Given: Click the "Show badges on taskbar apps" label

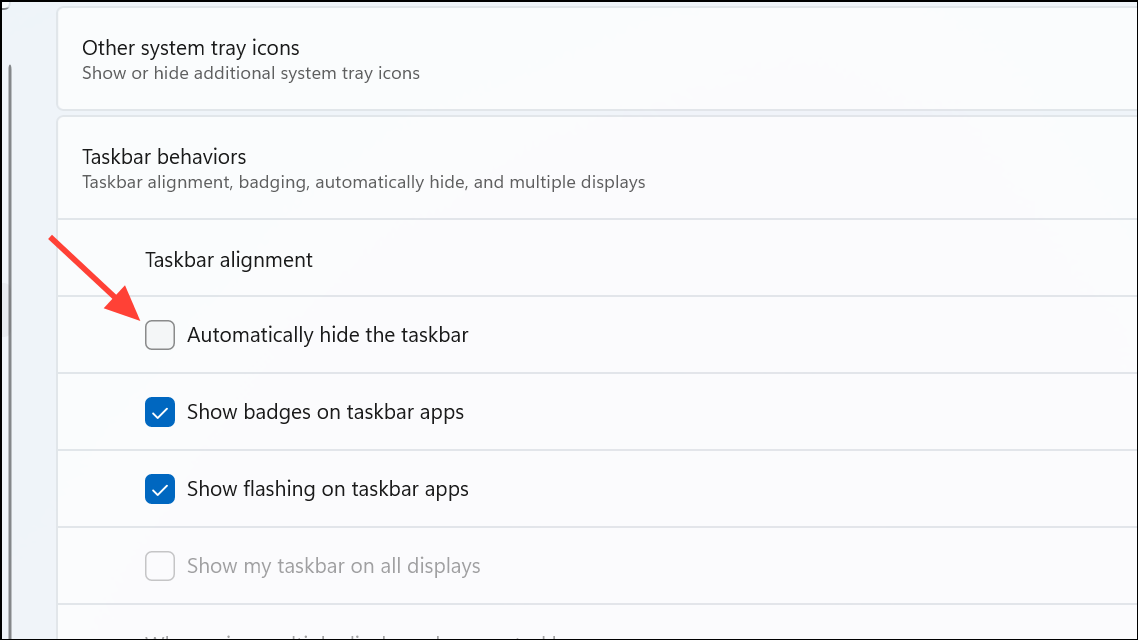Looking at the screenshot, I should 325,412.
